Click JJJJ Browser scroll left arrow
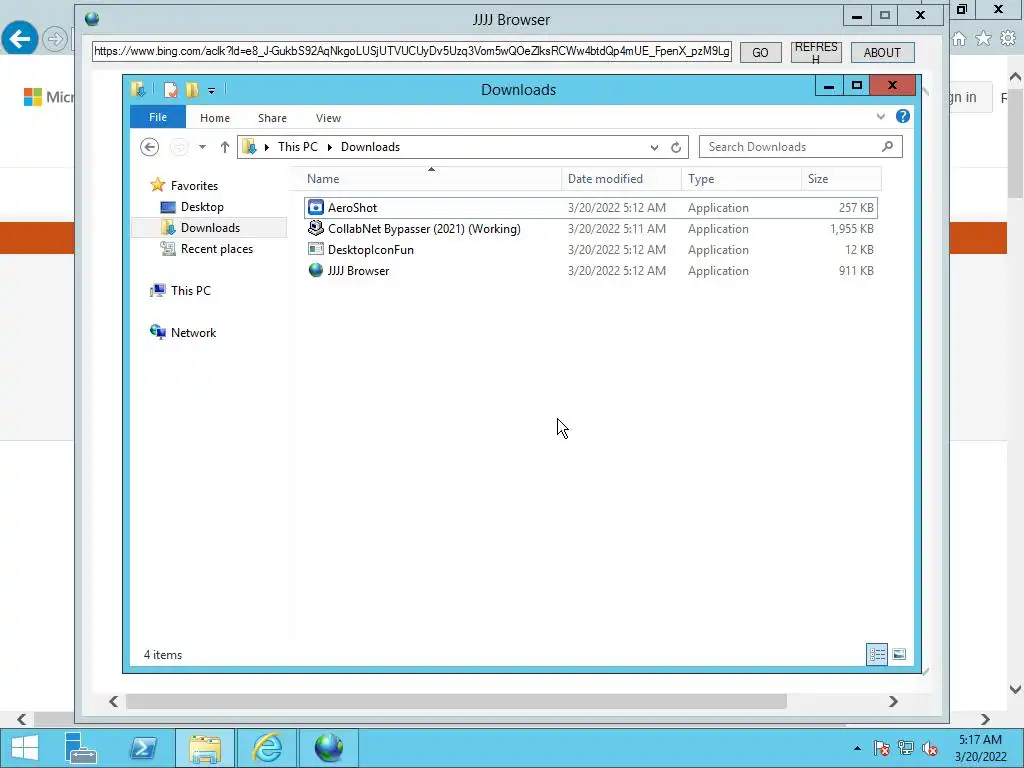This screenshot has width=1024, height=768. [x=114, y=701]
